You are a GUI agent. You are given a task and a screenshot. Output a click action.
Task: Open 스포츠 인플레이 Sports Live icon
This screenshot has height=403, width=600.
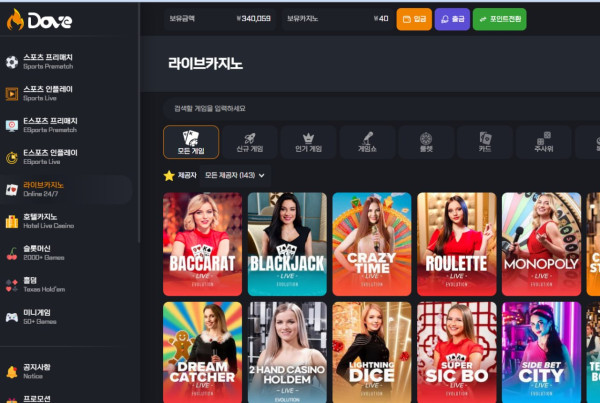coord(12,93)
